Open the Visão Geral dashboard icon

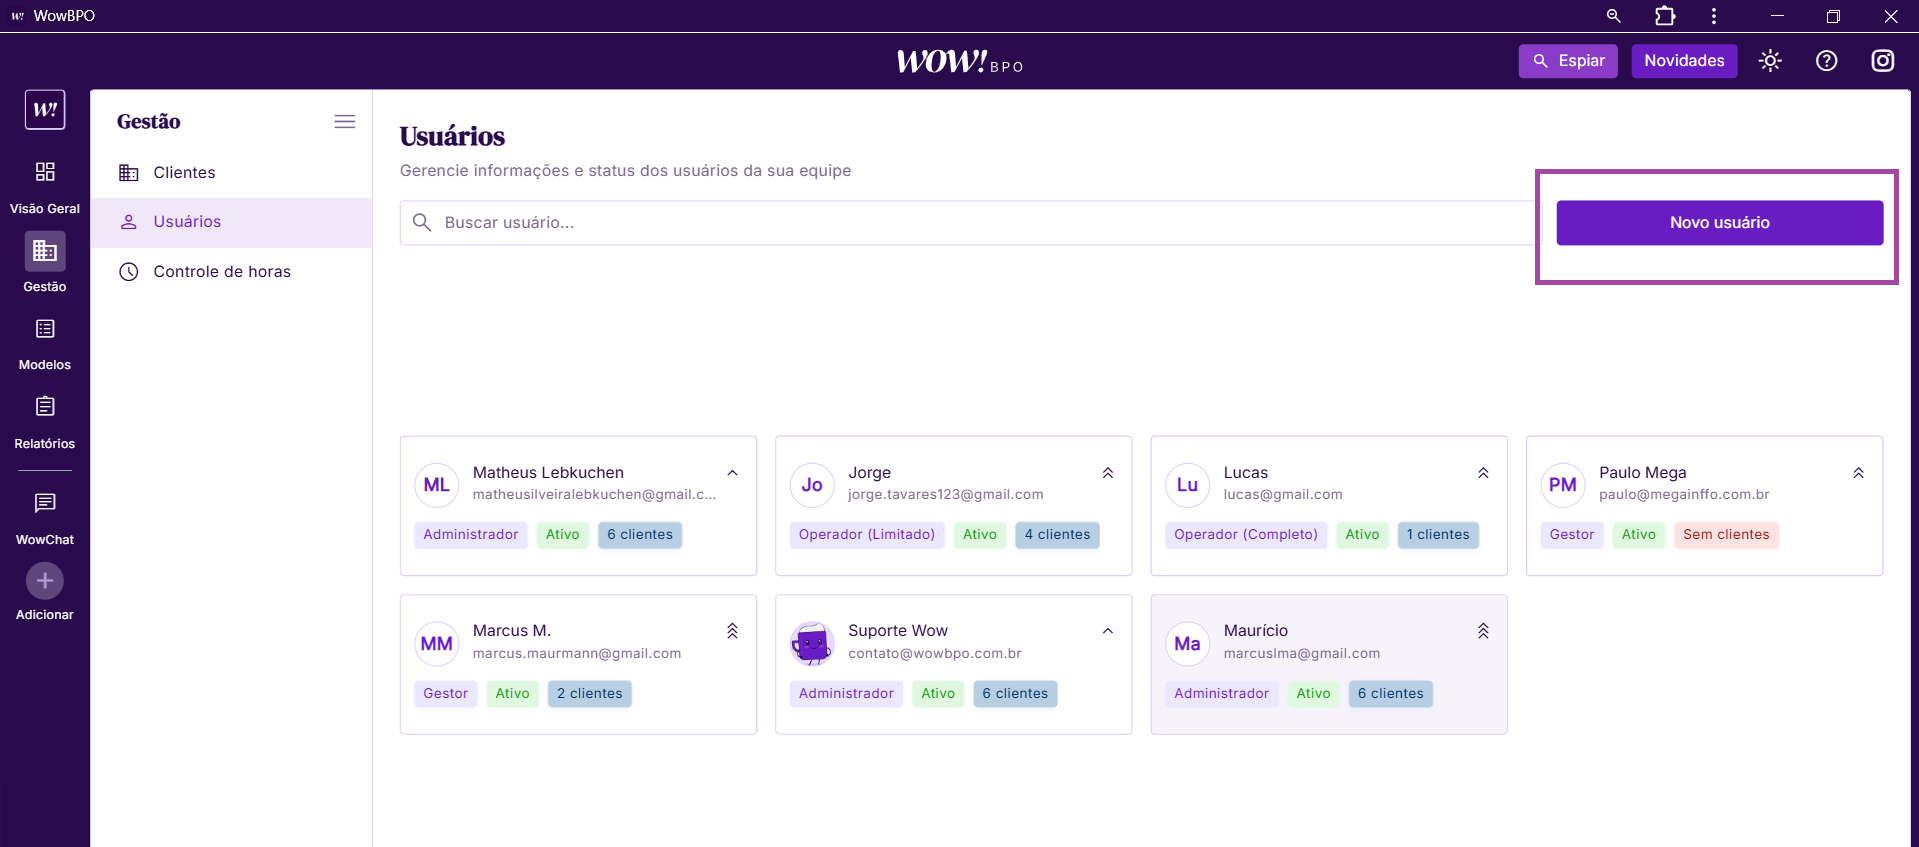45,172
